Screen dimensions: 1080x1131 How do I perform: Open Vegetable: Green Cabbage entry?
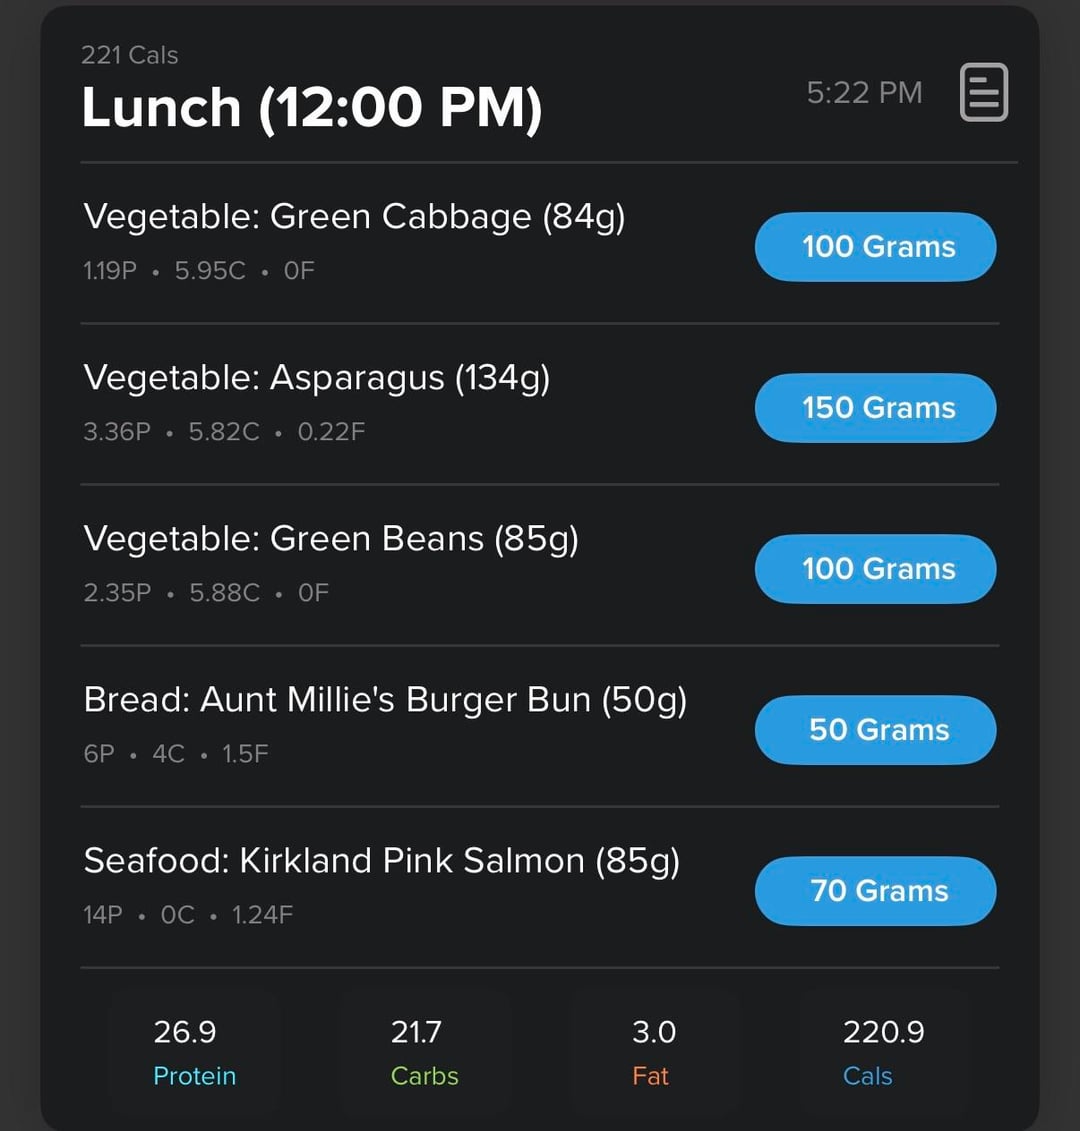coord(354,217)
